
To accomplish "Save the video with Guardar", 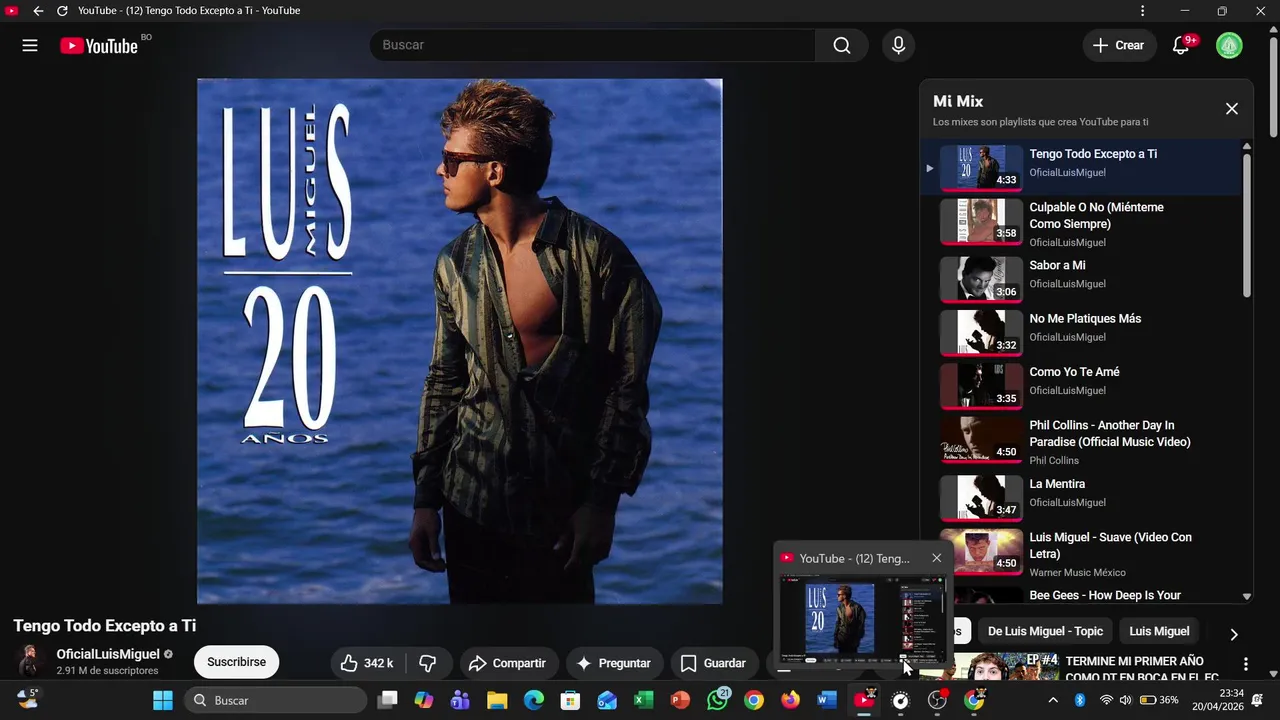I will click(x=713, y=663).
